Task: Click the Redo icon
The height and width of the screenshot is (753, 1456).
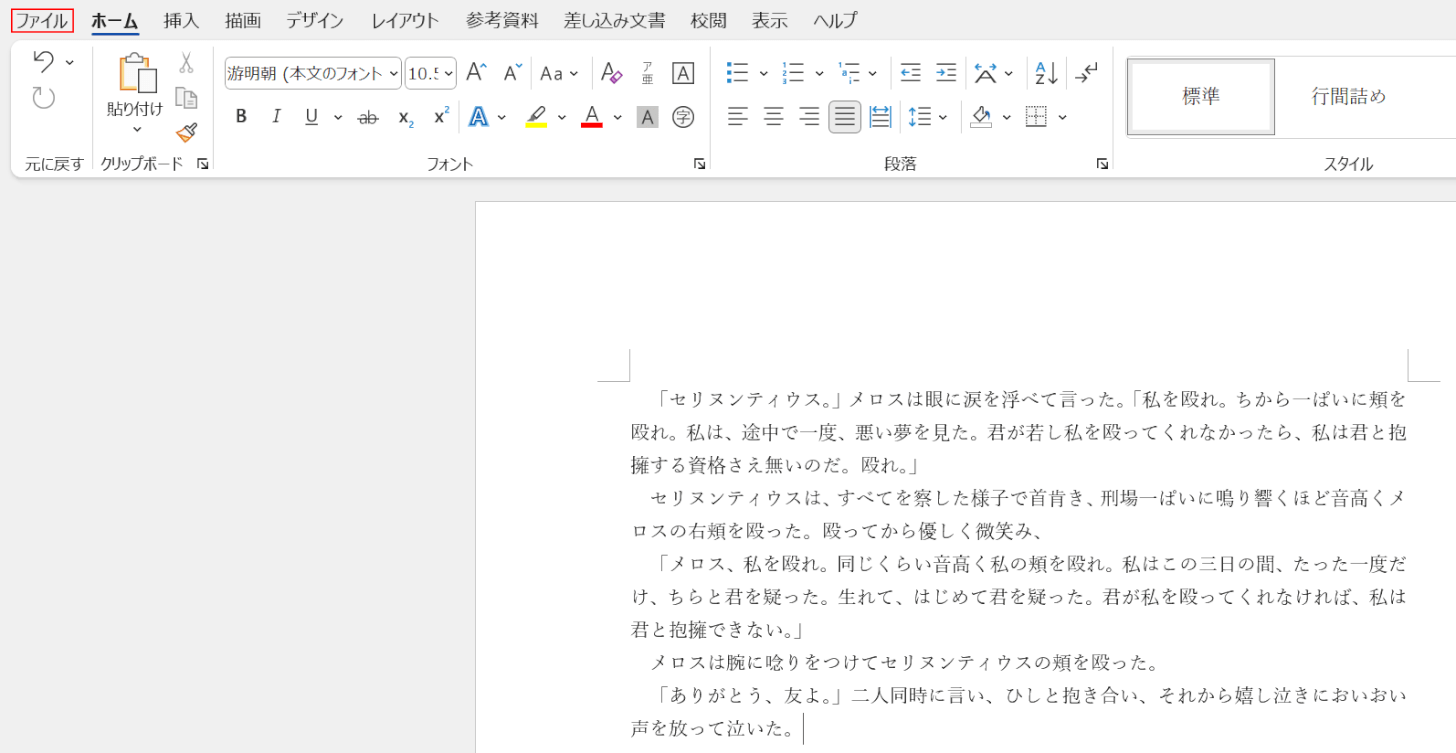Action: [43, 98]
